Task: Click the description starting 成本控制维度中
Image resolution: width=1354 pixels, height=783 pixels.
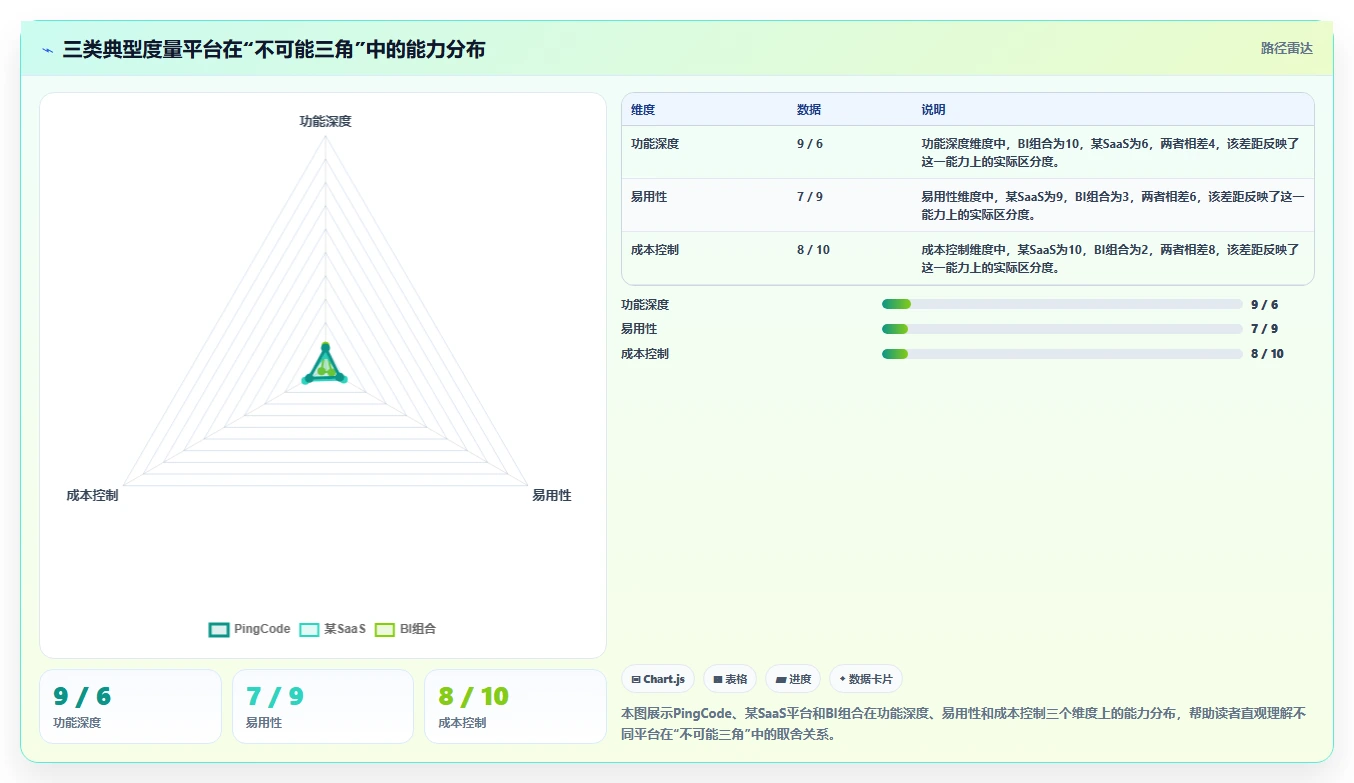Action: tap(1110, 258)
